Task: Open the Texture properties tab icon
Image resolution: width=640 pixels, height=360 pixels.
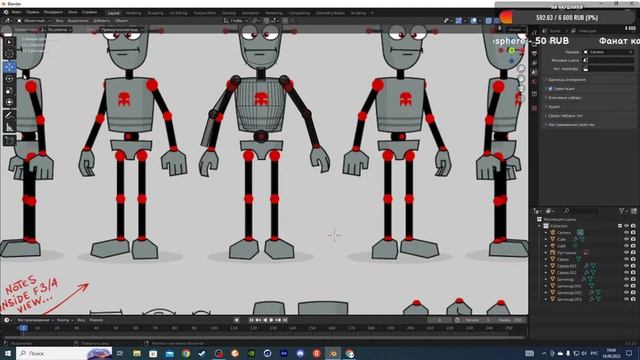Action: (x=535, y=108)
